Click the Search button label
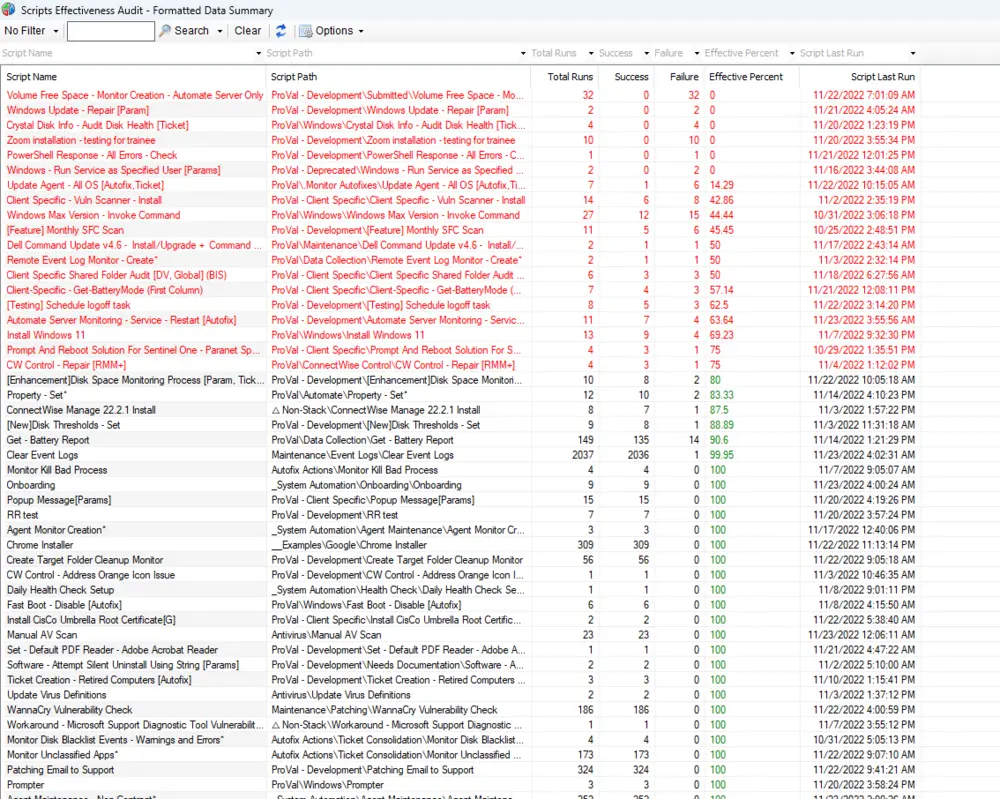Image resolution: width=1000 pixels, height=799 pixels. [x=191, y=31]
